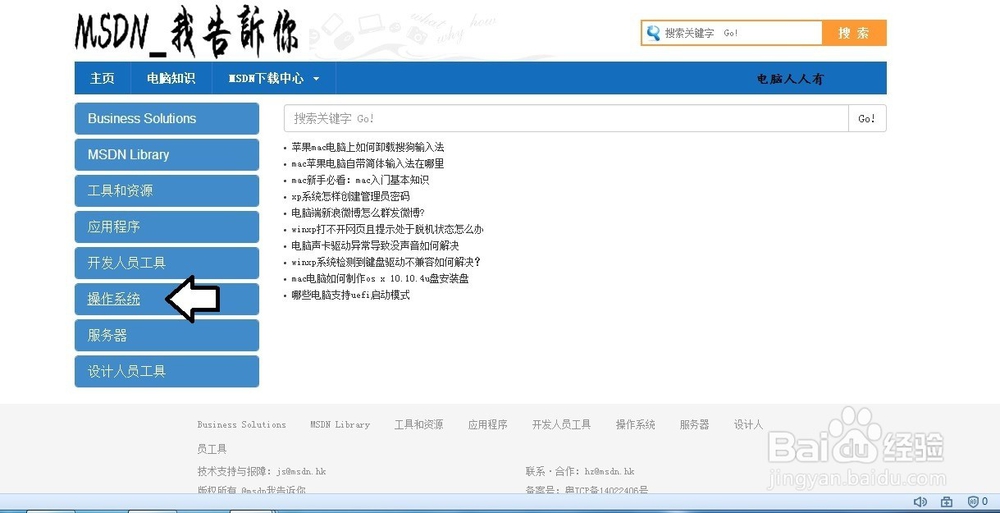Select 工具和资源 sidebar item
The image size is (1000, 513).
coord(166,191)
